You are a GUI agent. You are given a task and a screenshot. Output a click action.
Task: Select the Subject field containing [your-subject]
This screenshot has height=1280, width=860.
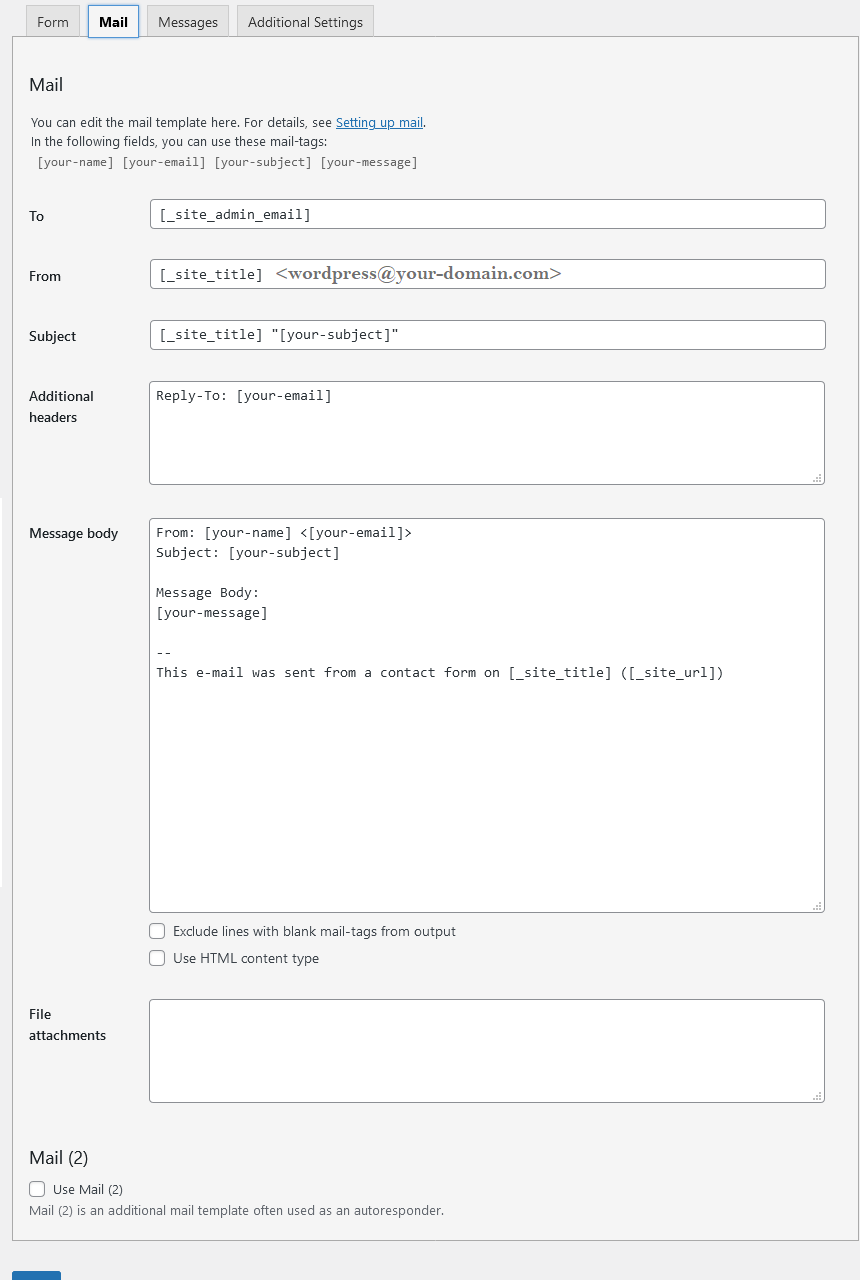point(487,334)
